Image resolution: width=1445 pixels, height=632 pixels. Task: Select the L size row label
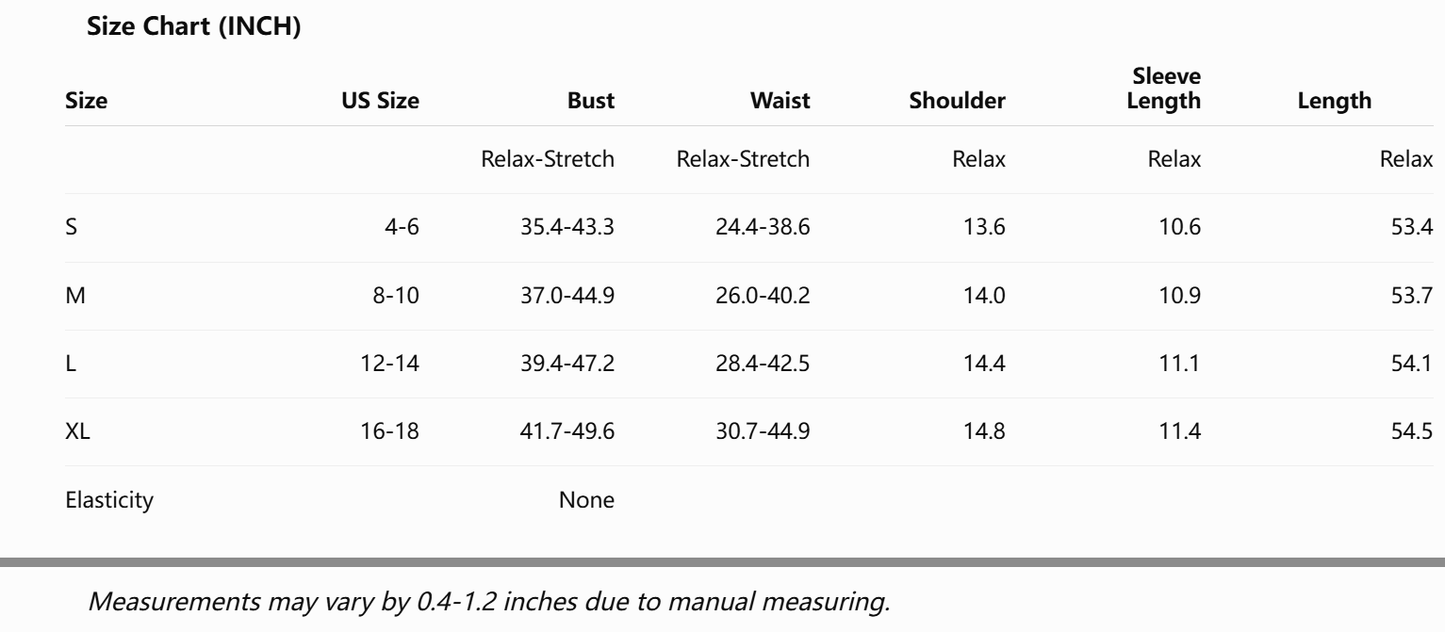[x=70, y=363]
